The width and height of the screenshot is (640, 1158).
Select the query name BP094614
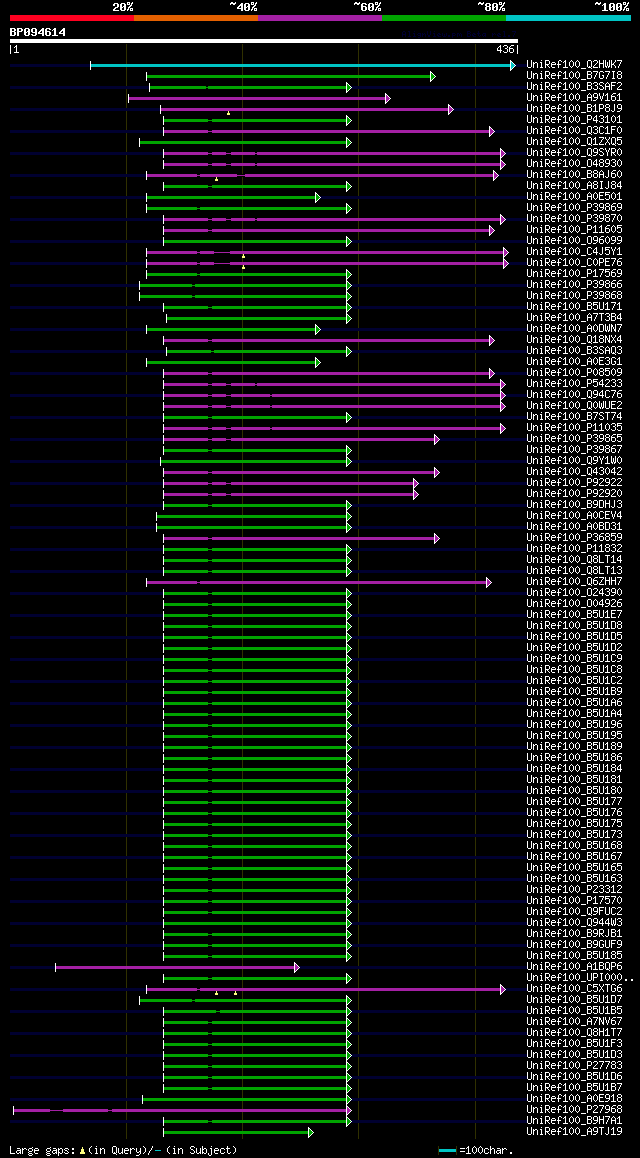[38, 32]
